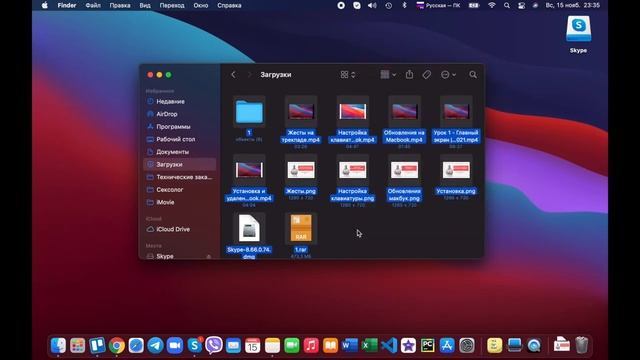Image resolution: width=640 pixels, height=360 pixels.
Task: Select the Skype-8.66.0.74.dmg file
Action: pyautogui.click(x=249, y=228)
